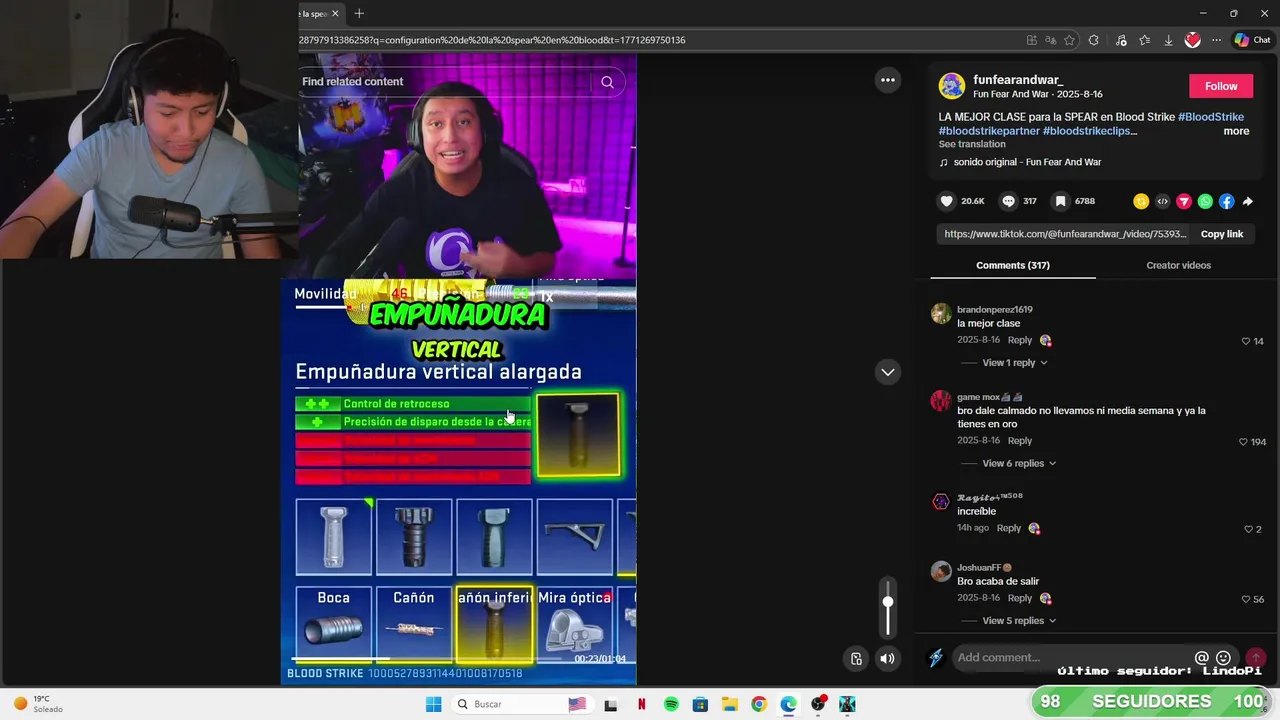Click the search magnifier in Find related content

pyautogui.click(x=607, y=82)
